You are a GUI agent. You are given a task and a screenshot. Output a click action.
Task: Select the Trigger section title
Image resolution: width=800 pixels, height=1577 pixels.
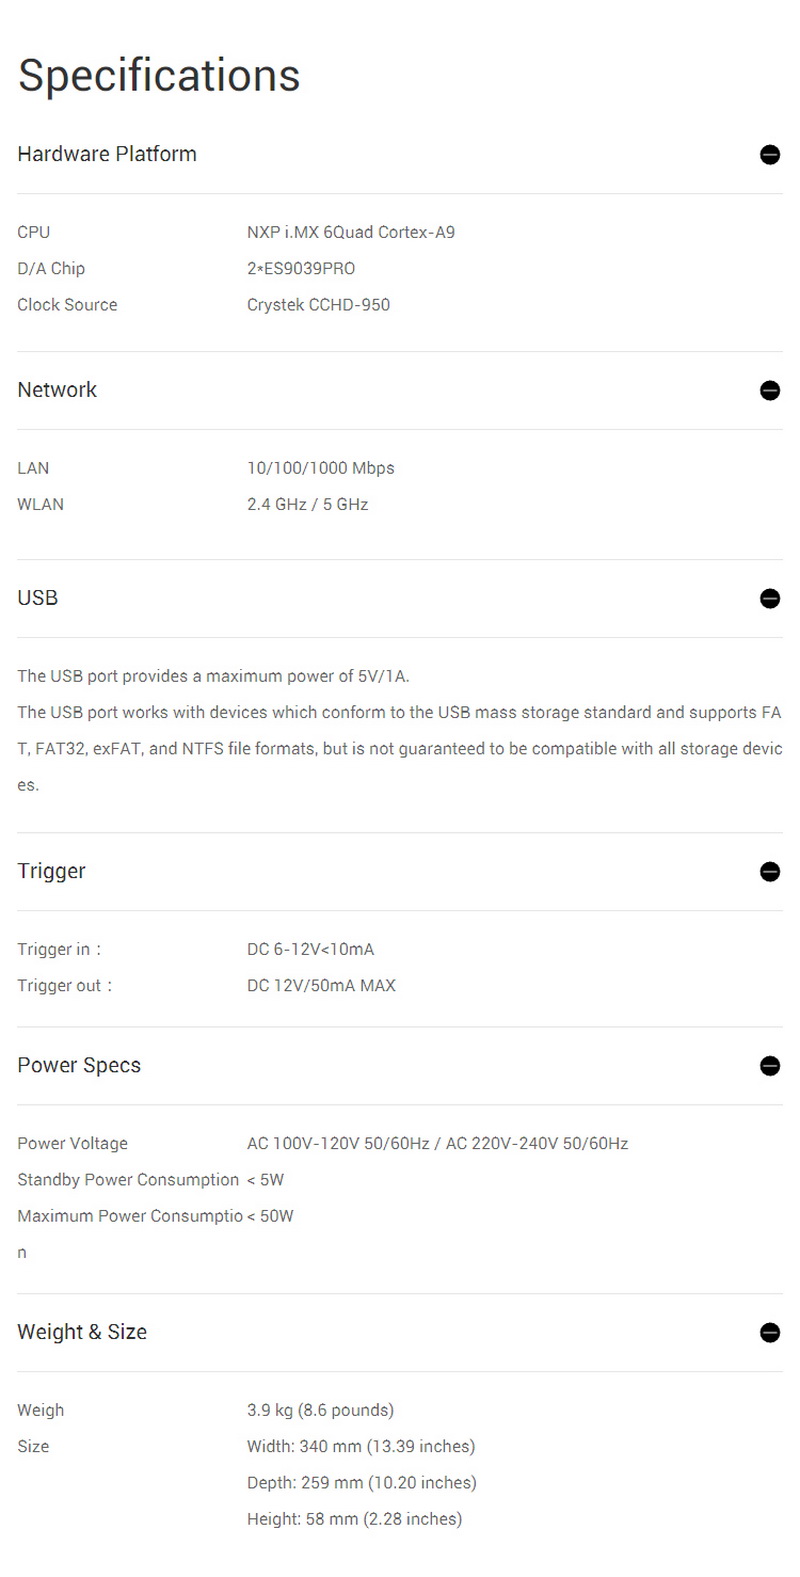pos(51,871)
